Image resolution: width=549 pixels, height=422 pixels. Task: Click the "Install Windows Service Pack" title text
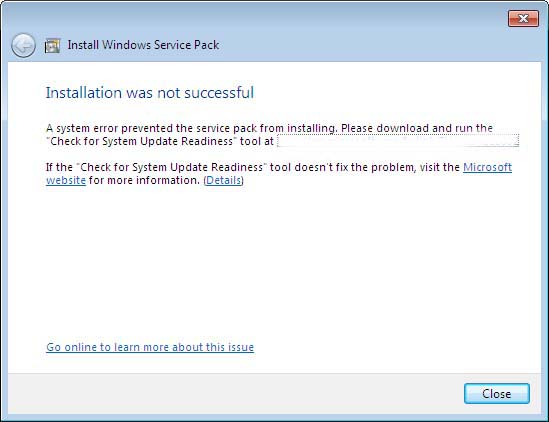coord(143,45)
